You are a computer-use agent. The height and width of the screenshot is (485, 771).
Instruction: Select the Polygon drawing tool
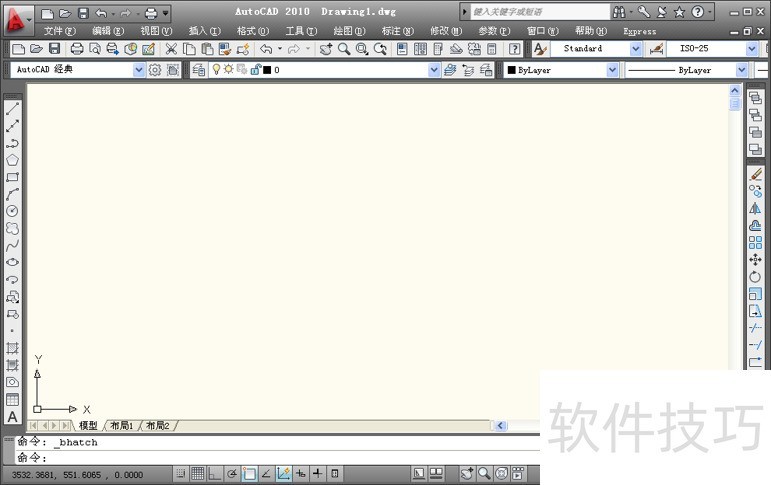12,160
